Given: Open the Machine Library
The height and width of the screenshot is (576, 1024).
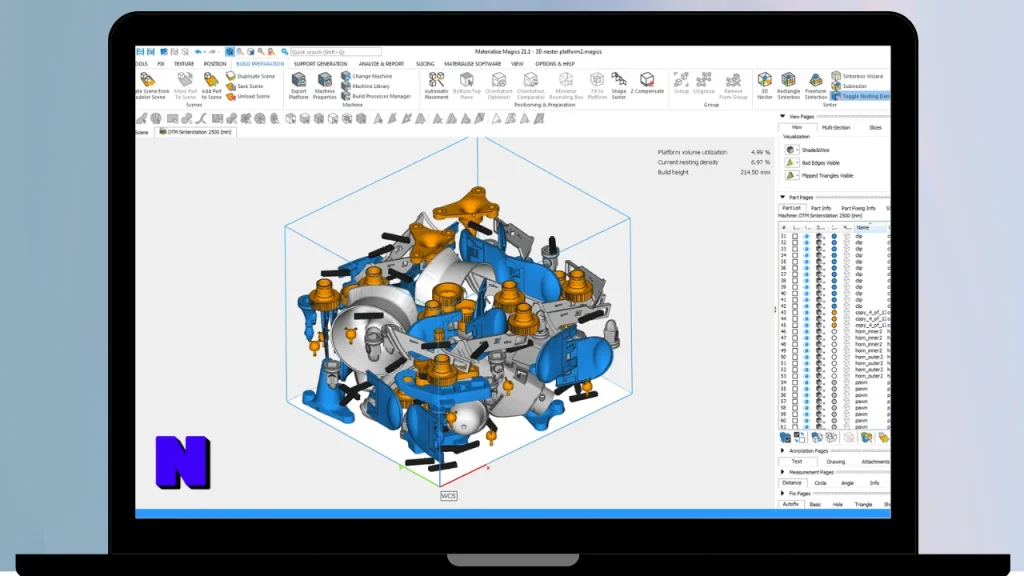Looking at the screenshot, I should (x=366, y=86).
